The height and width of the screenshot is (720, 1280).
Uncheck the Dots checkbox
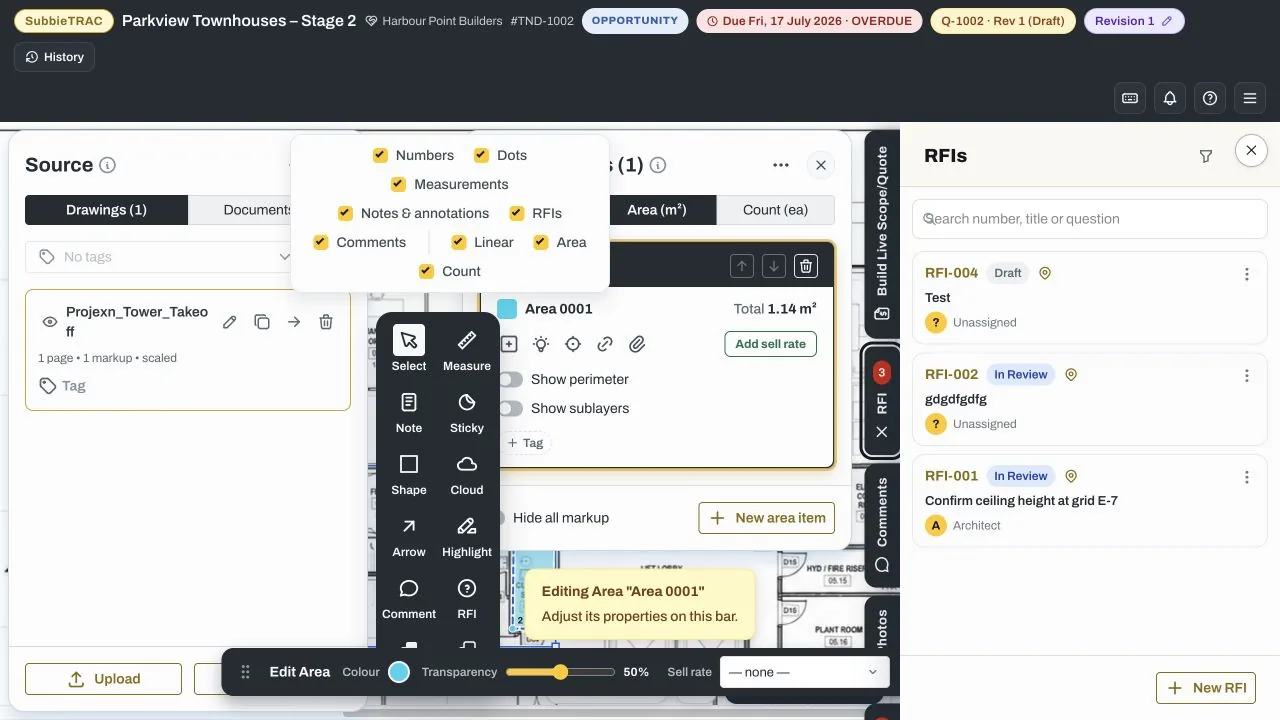[x=481, y=155]
